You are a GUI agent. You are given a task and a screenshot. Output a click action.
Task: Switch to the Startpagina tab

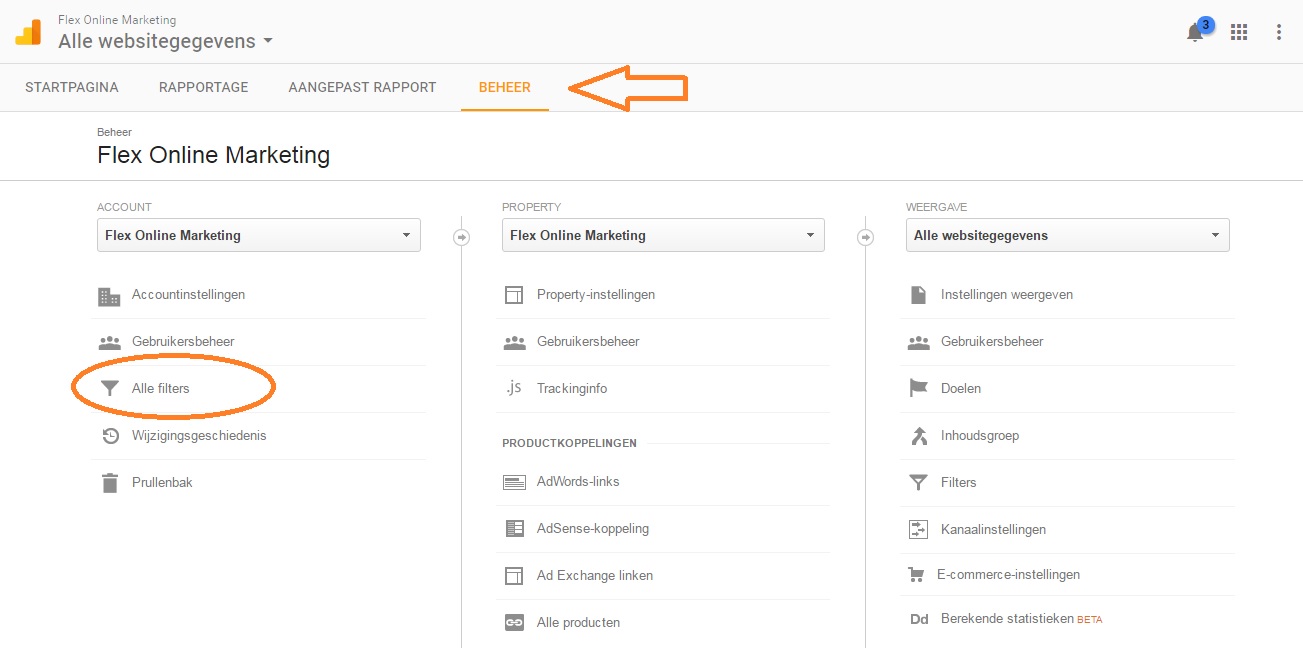72,87
